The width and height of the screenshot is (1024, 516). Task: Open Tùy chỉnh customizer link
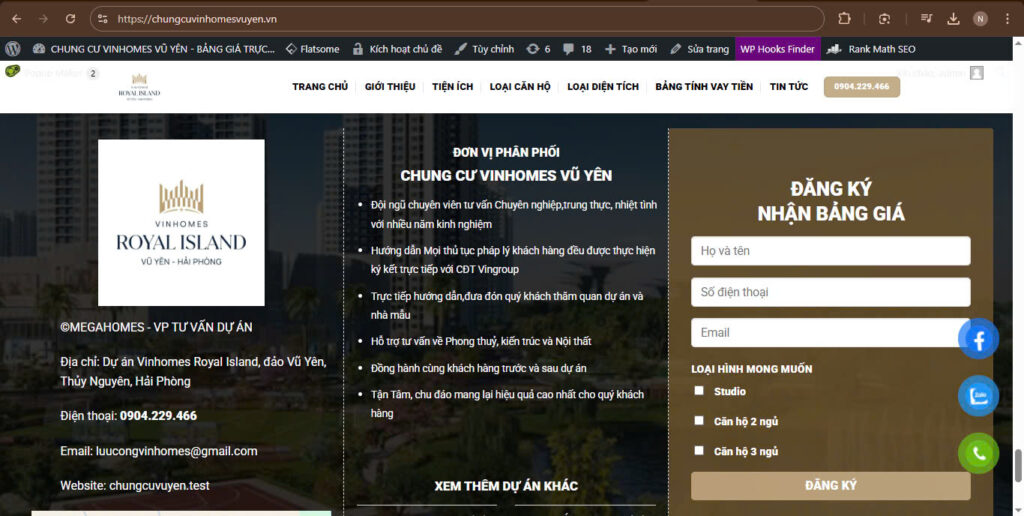coord(484,49)
